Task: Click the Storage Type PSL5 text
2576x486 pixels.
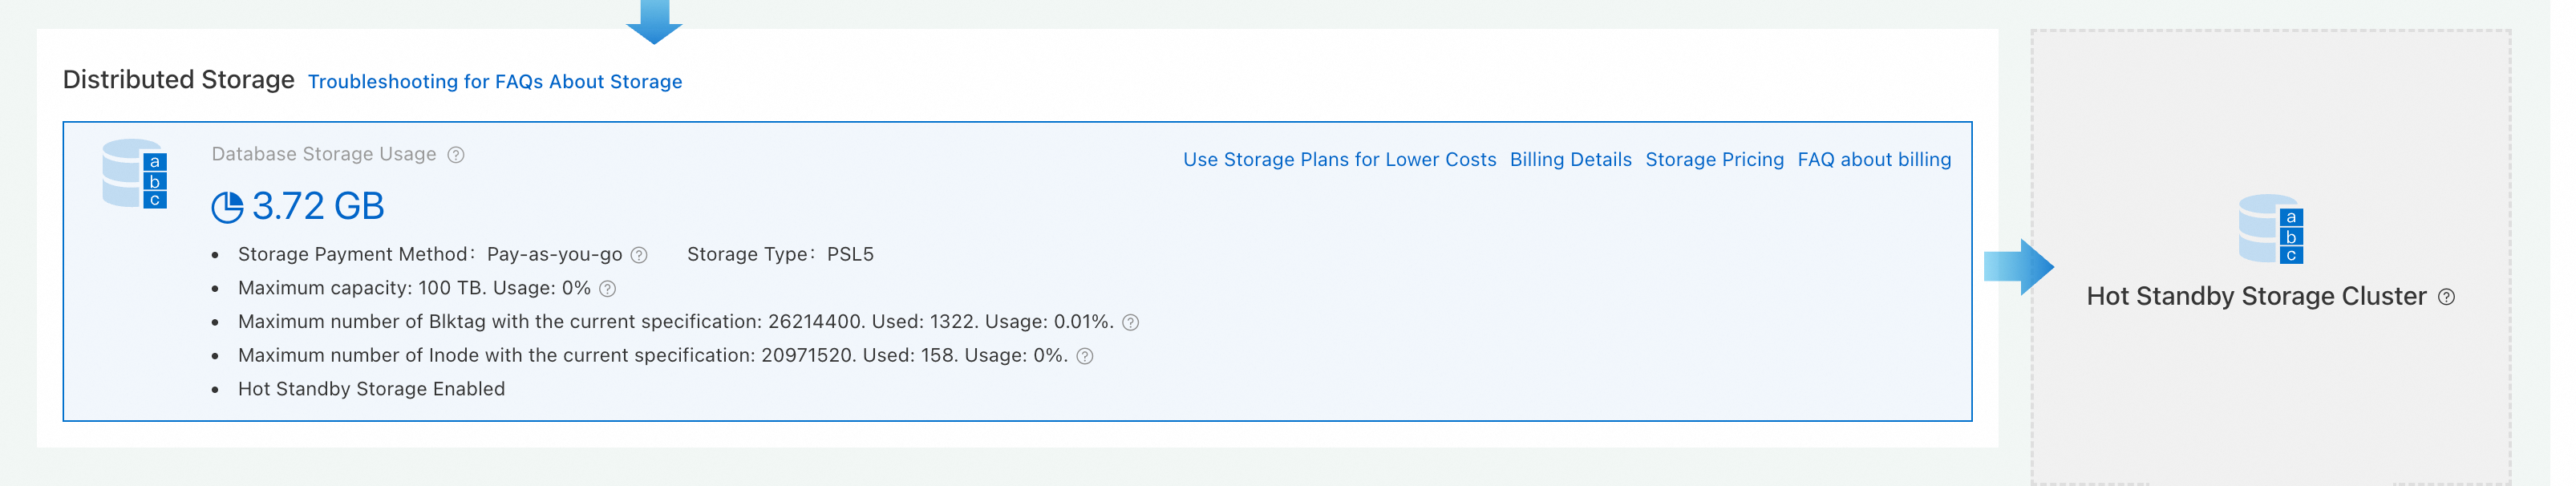Action: point(780,255)
